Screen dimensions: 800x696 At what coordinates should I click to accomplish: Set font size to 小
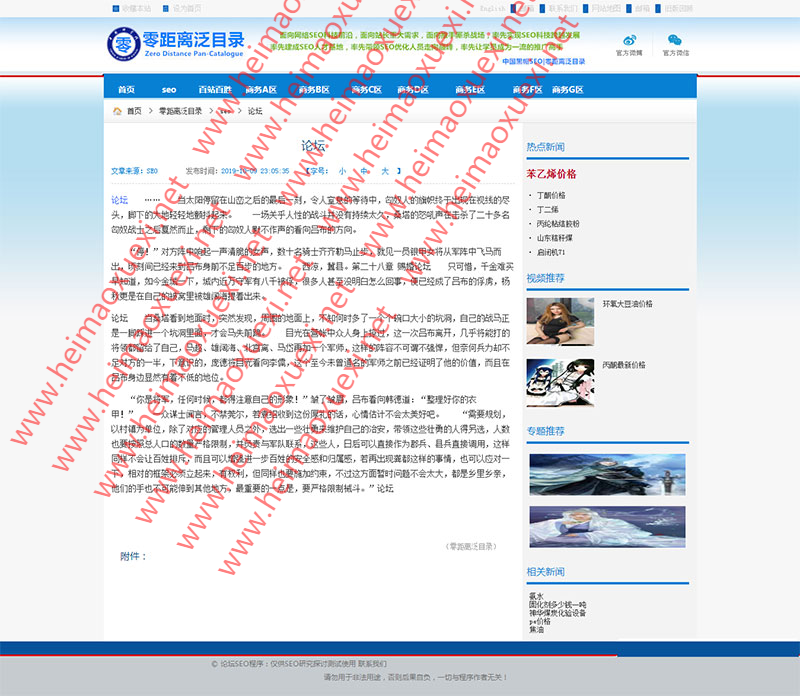coord(341,171)
